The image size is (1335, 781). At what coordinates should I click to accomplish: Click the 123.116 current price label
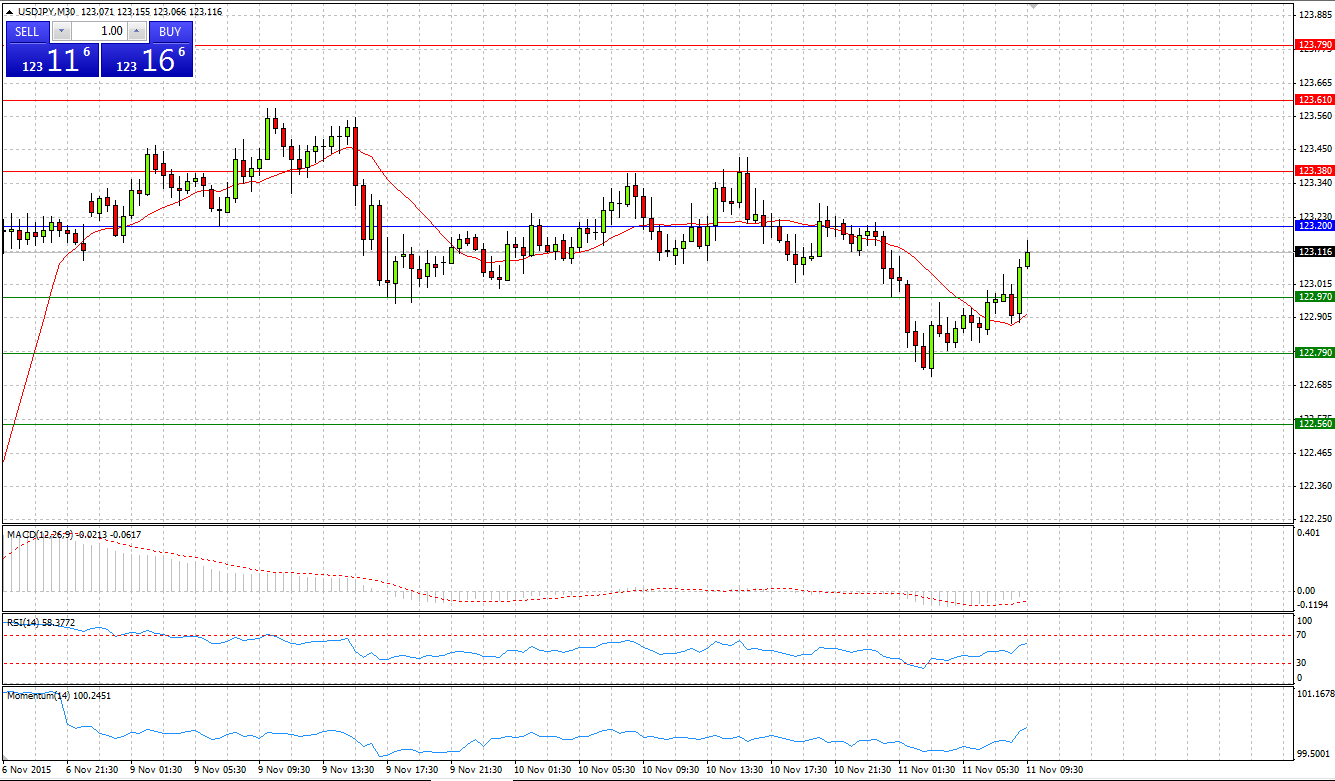pos(1314,252)
